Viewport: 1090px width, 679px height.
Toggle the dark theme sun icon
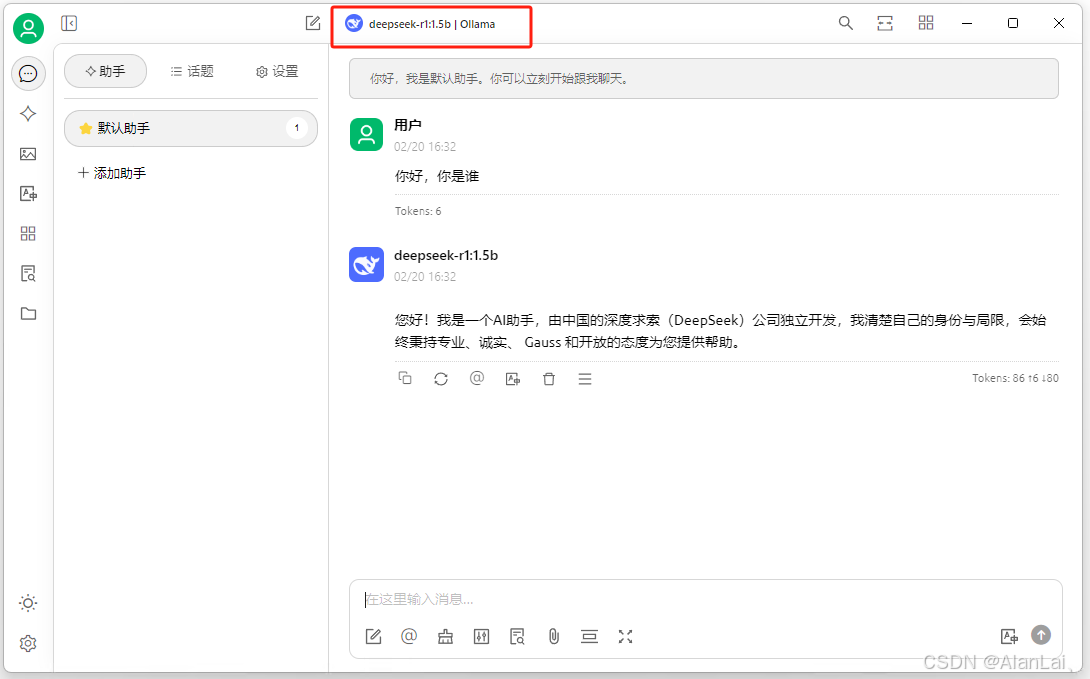point(28,602)
